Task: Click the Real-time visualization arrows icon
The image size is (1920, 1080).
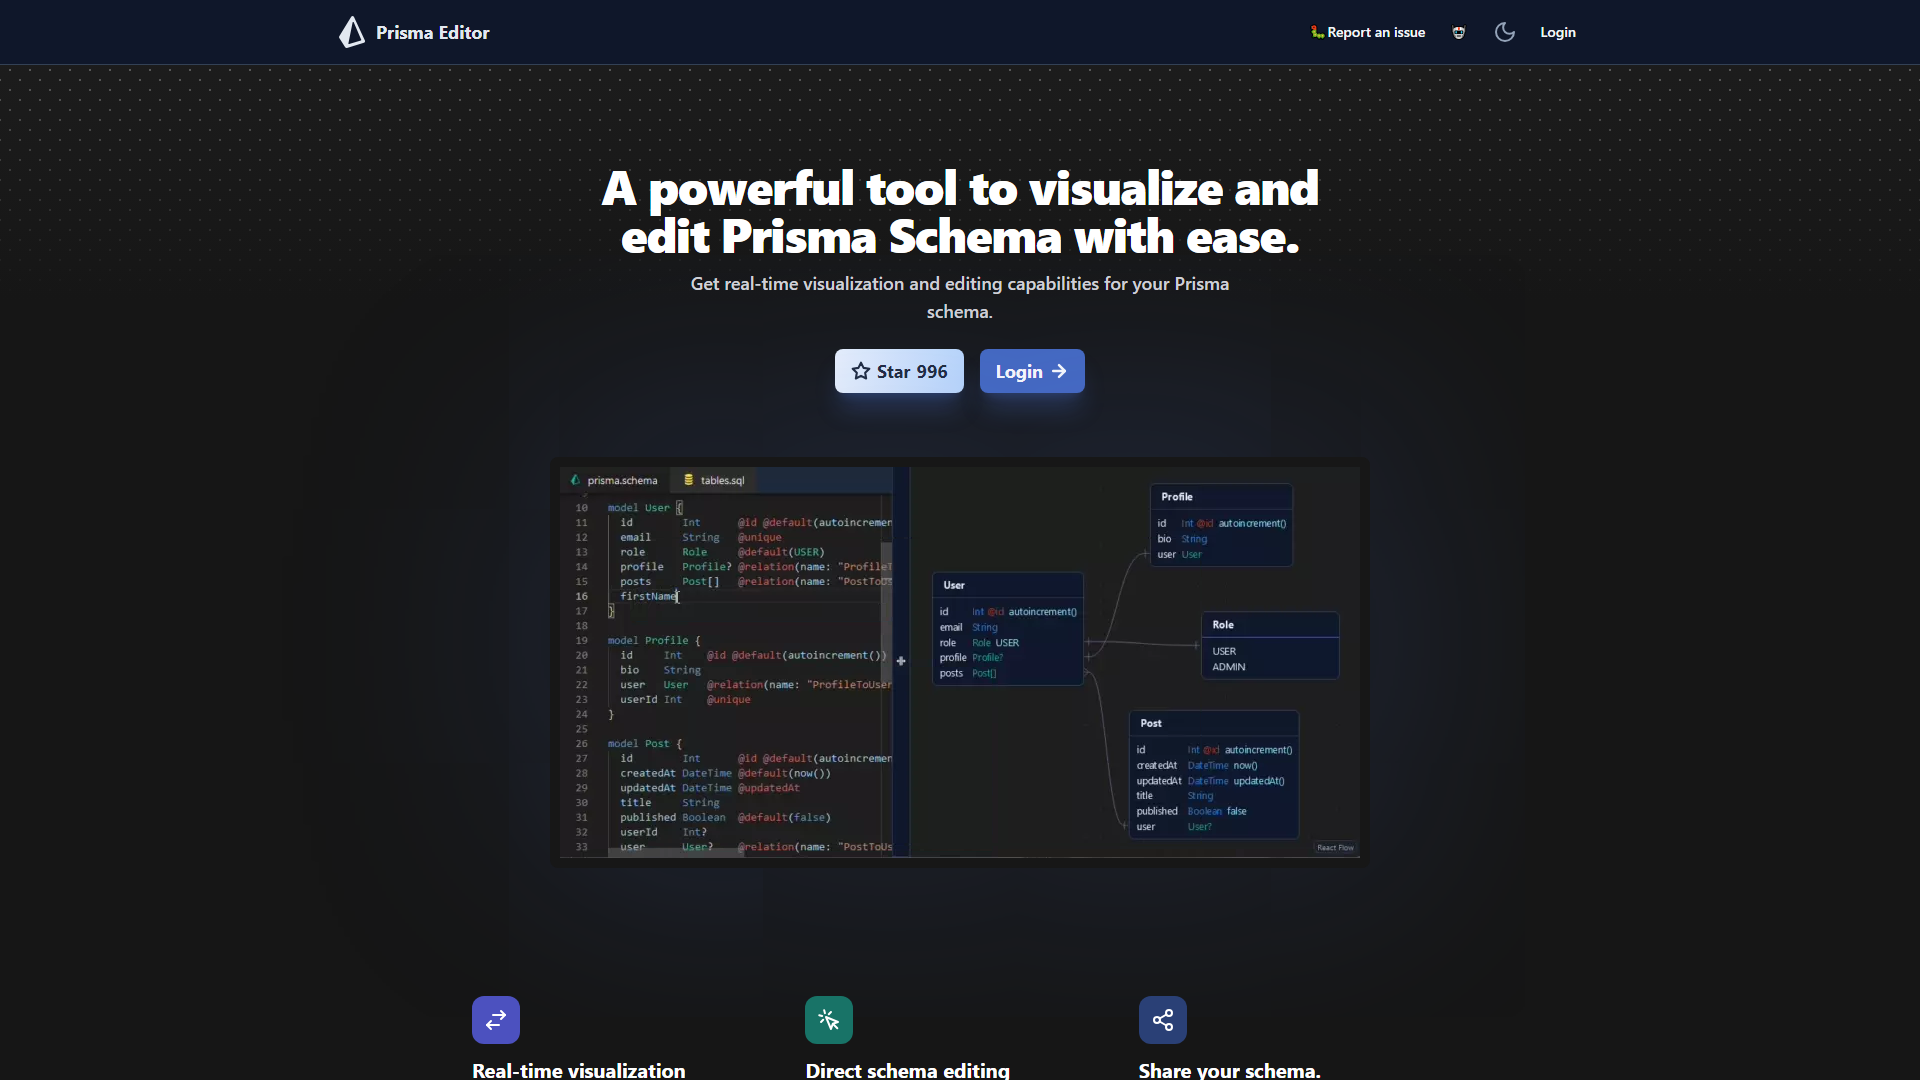Action: [x=496, y=1020]
